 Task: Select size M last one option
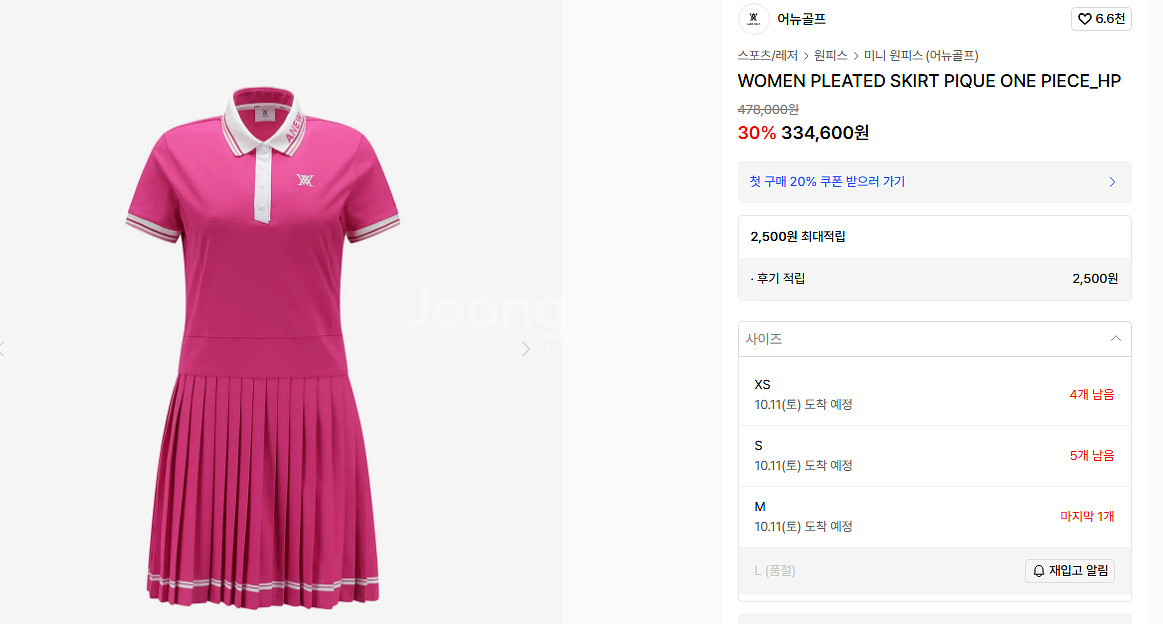click(x=935, y=516)
